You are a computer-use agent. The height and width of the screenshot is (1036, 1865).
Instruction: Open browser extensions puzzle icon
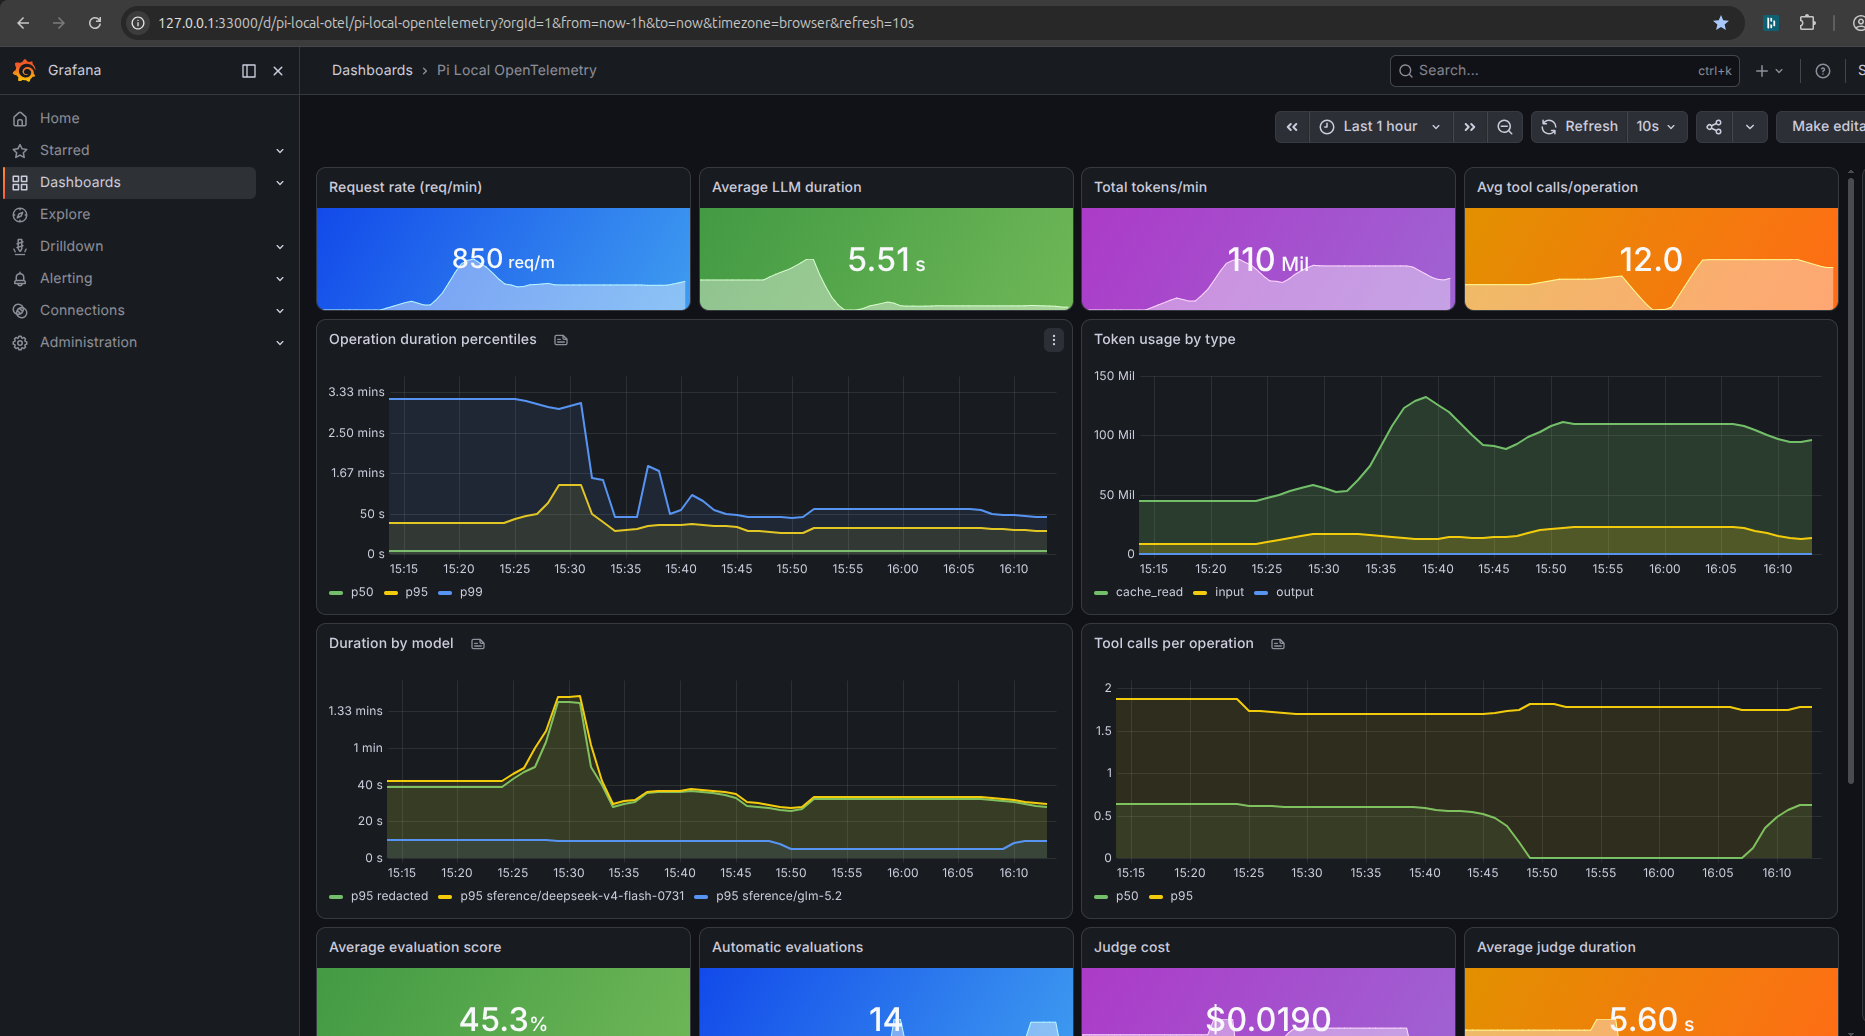(x=1807, y=23)
